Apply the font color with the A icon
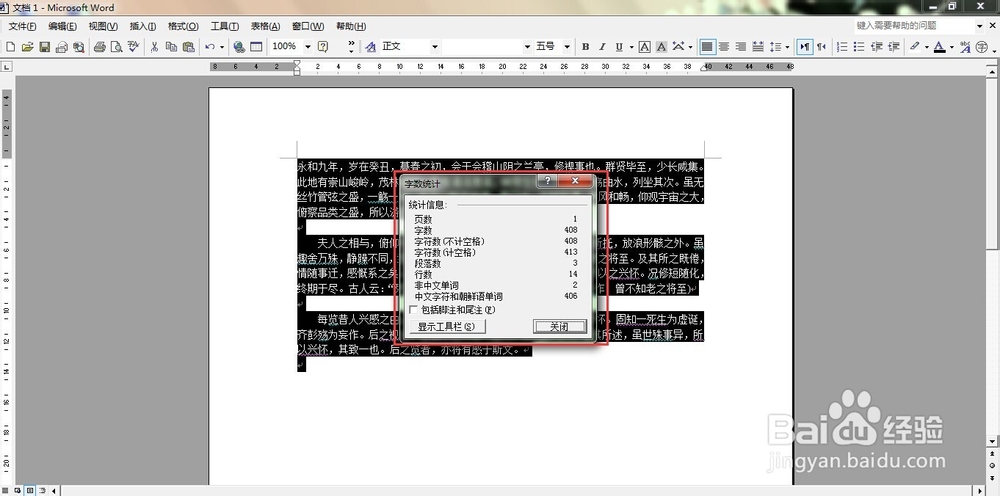The image size is (1000, 496). click(939, 47)
